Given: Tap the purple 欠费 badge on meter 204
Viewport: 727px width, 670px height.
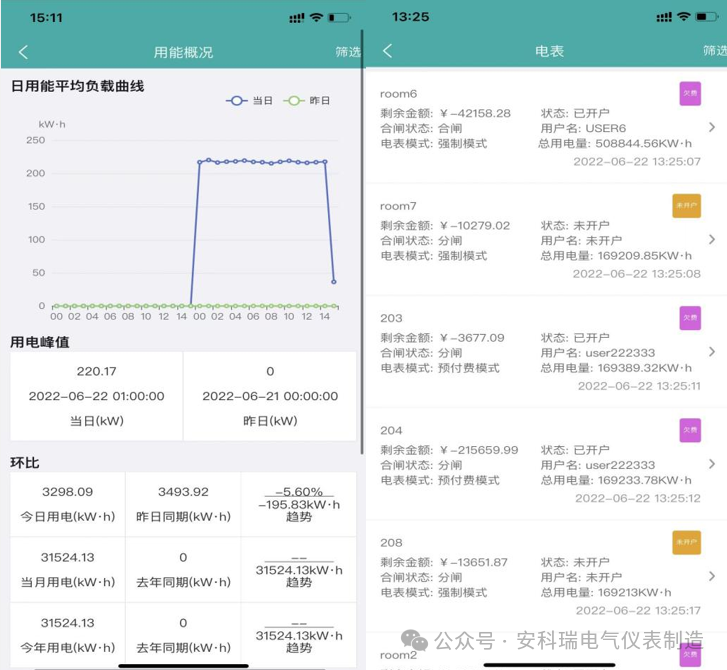Looking at the screenshot, I should click(x=690, y=430).
